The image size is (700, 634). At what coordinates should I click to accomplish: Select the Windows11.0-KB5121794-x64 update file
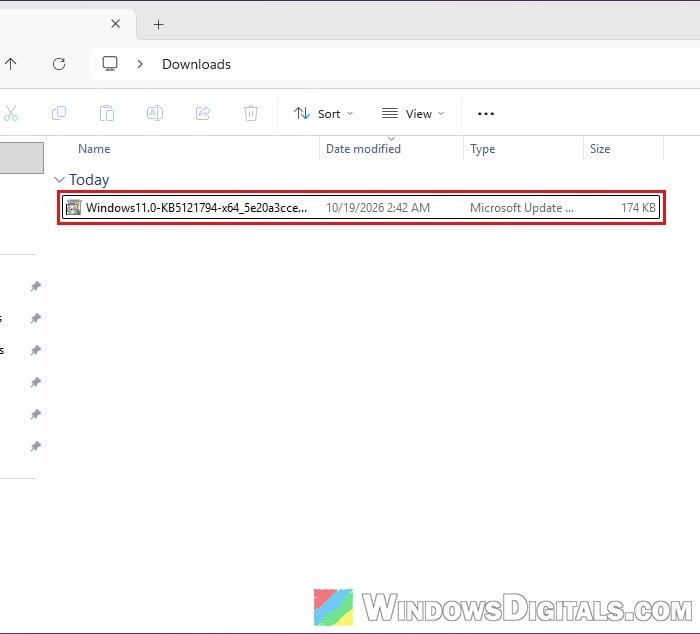tap(361, 208)
